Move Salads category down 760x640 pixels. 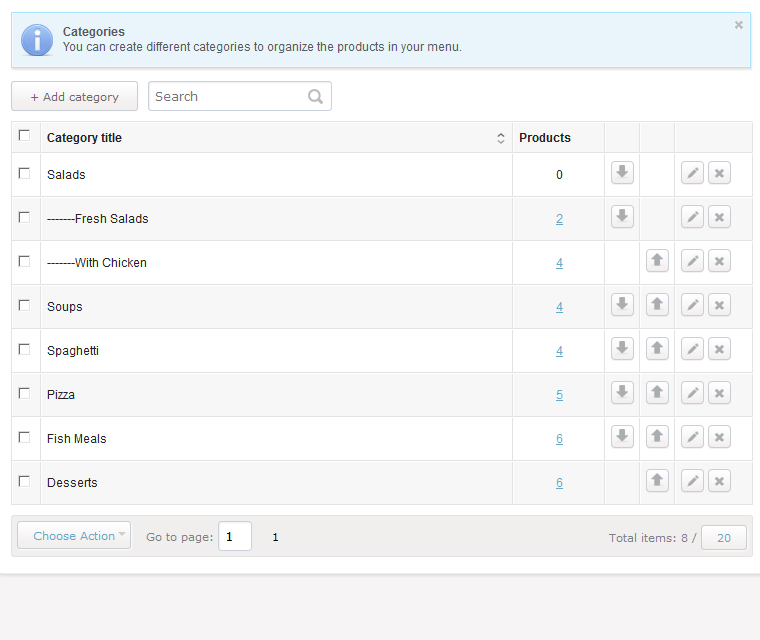point(622,173)
